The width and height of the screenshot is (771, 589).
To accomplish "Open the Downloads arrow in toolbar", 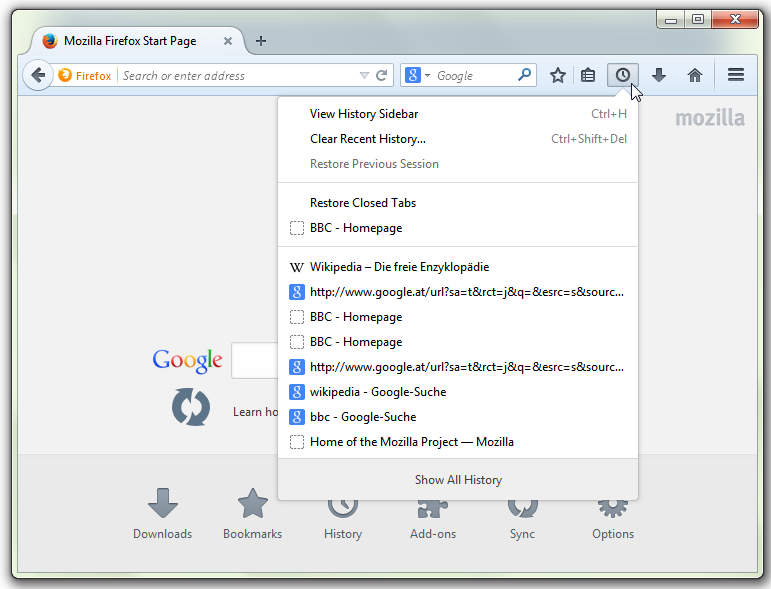I will pyautogui.click(x=658, y=75).
